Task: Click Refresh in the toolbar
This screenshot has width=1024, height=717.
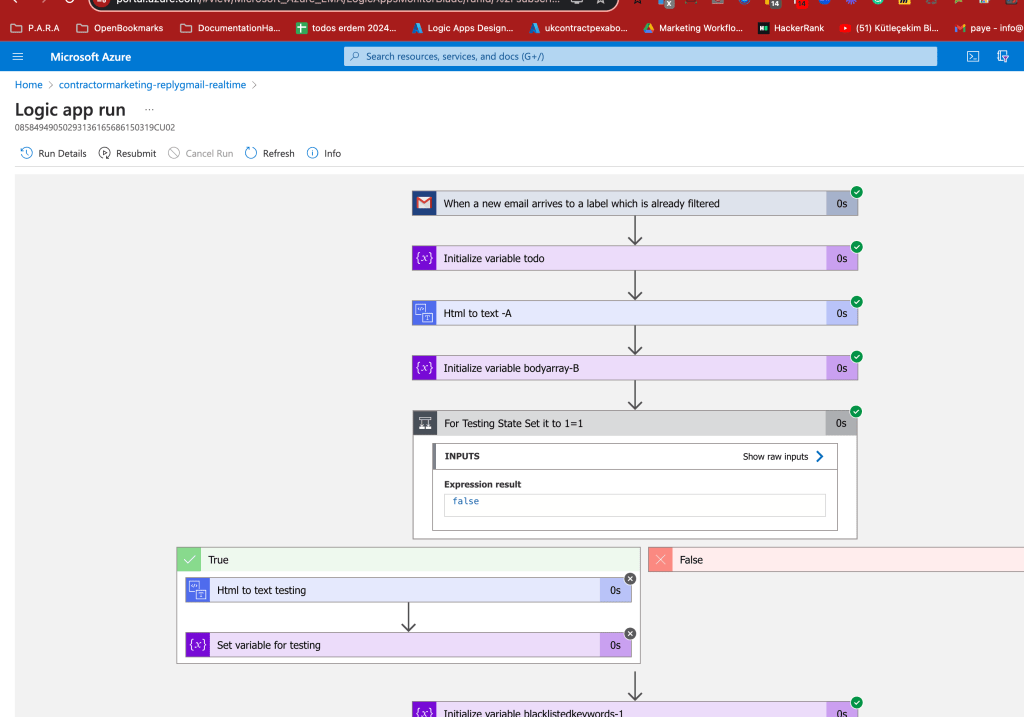Action: [270, 153]
